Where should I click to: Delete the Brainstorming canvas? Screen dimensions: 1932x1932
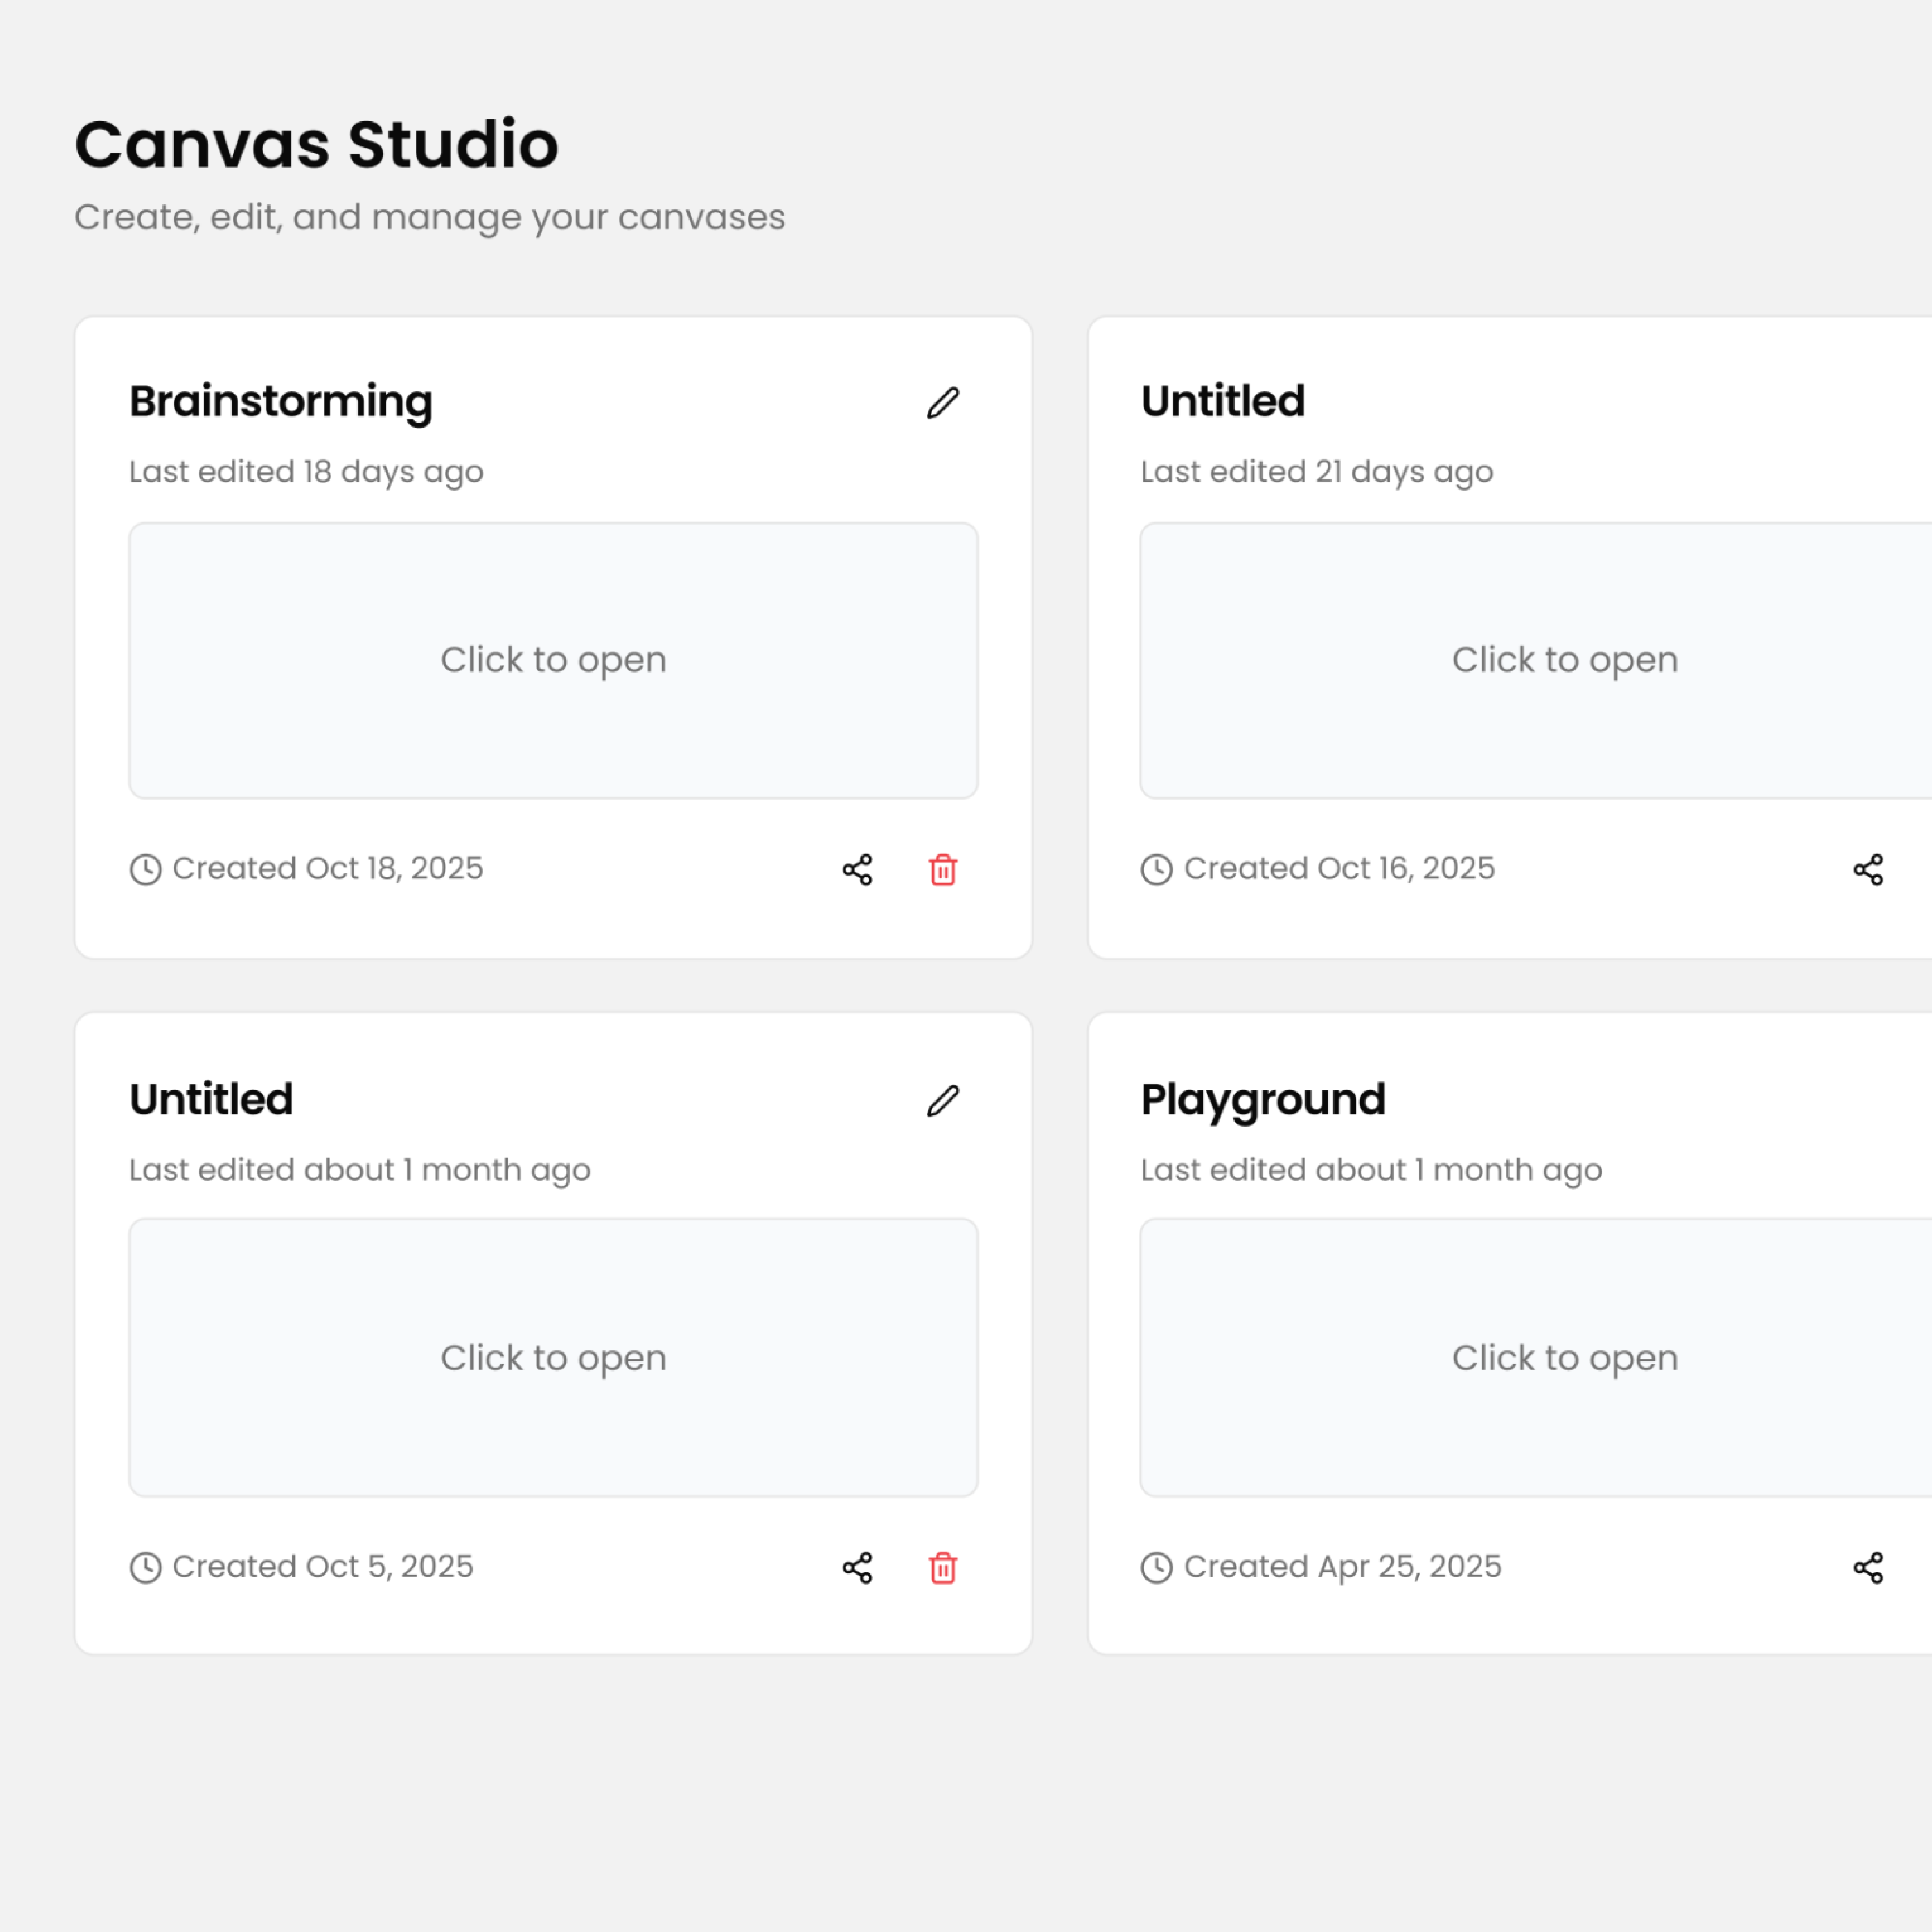(x=942, y=869)
